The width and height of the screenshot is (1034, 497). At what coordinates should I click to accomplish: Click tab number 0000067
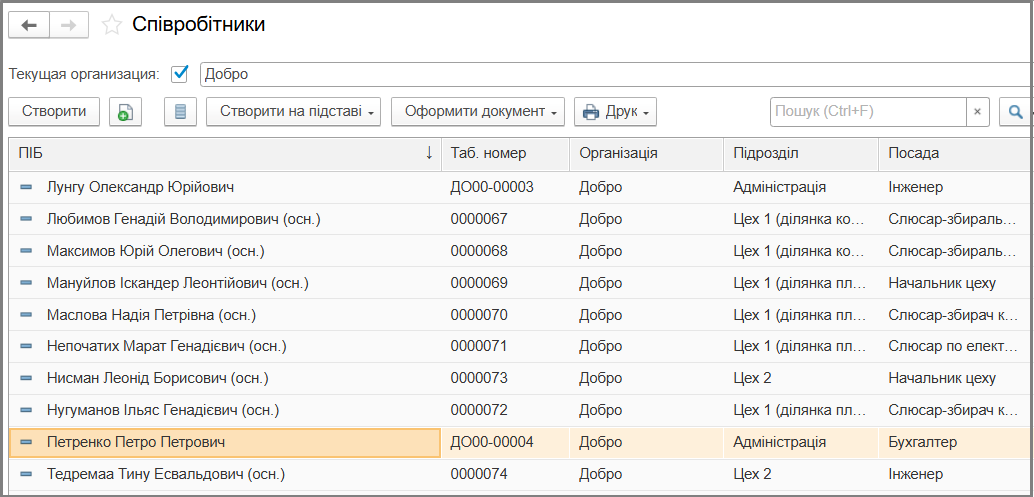(479, 219)
